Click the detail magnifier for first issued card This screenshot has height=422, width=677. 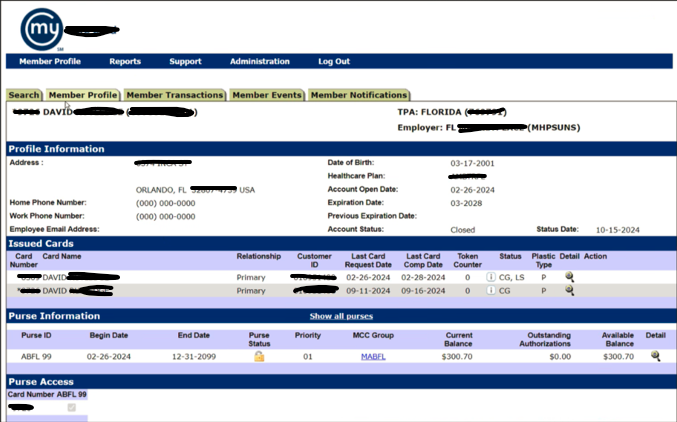(569, 277)
